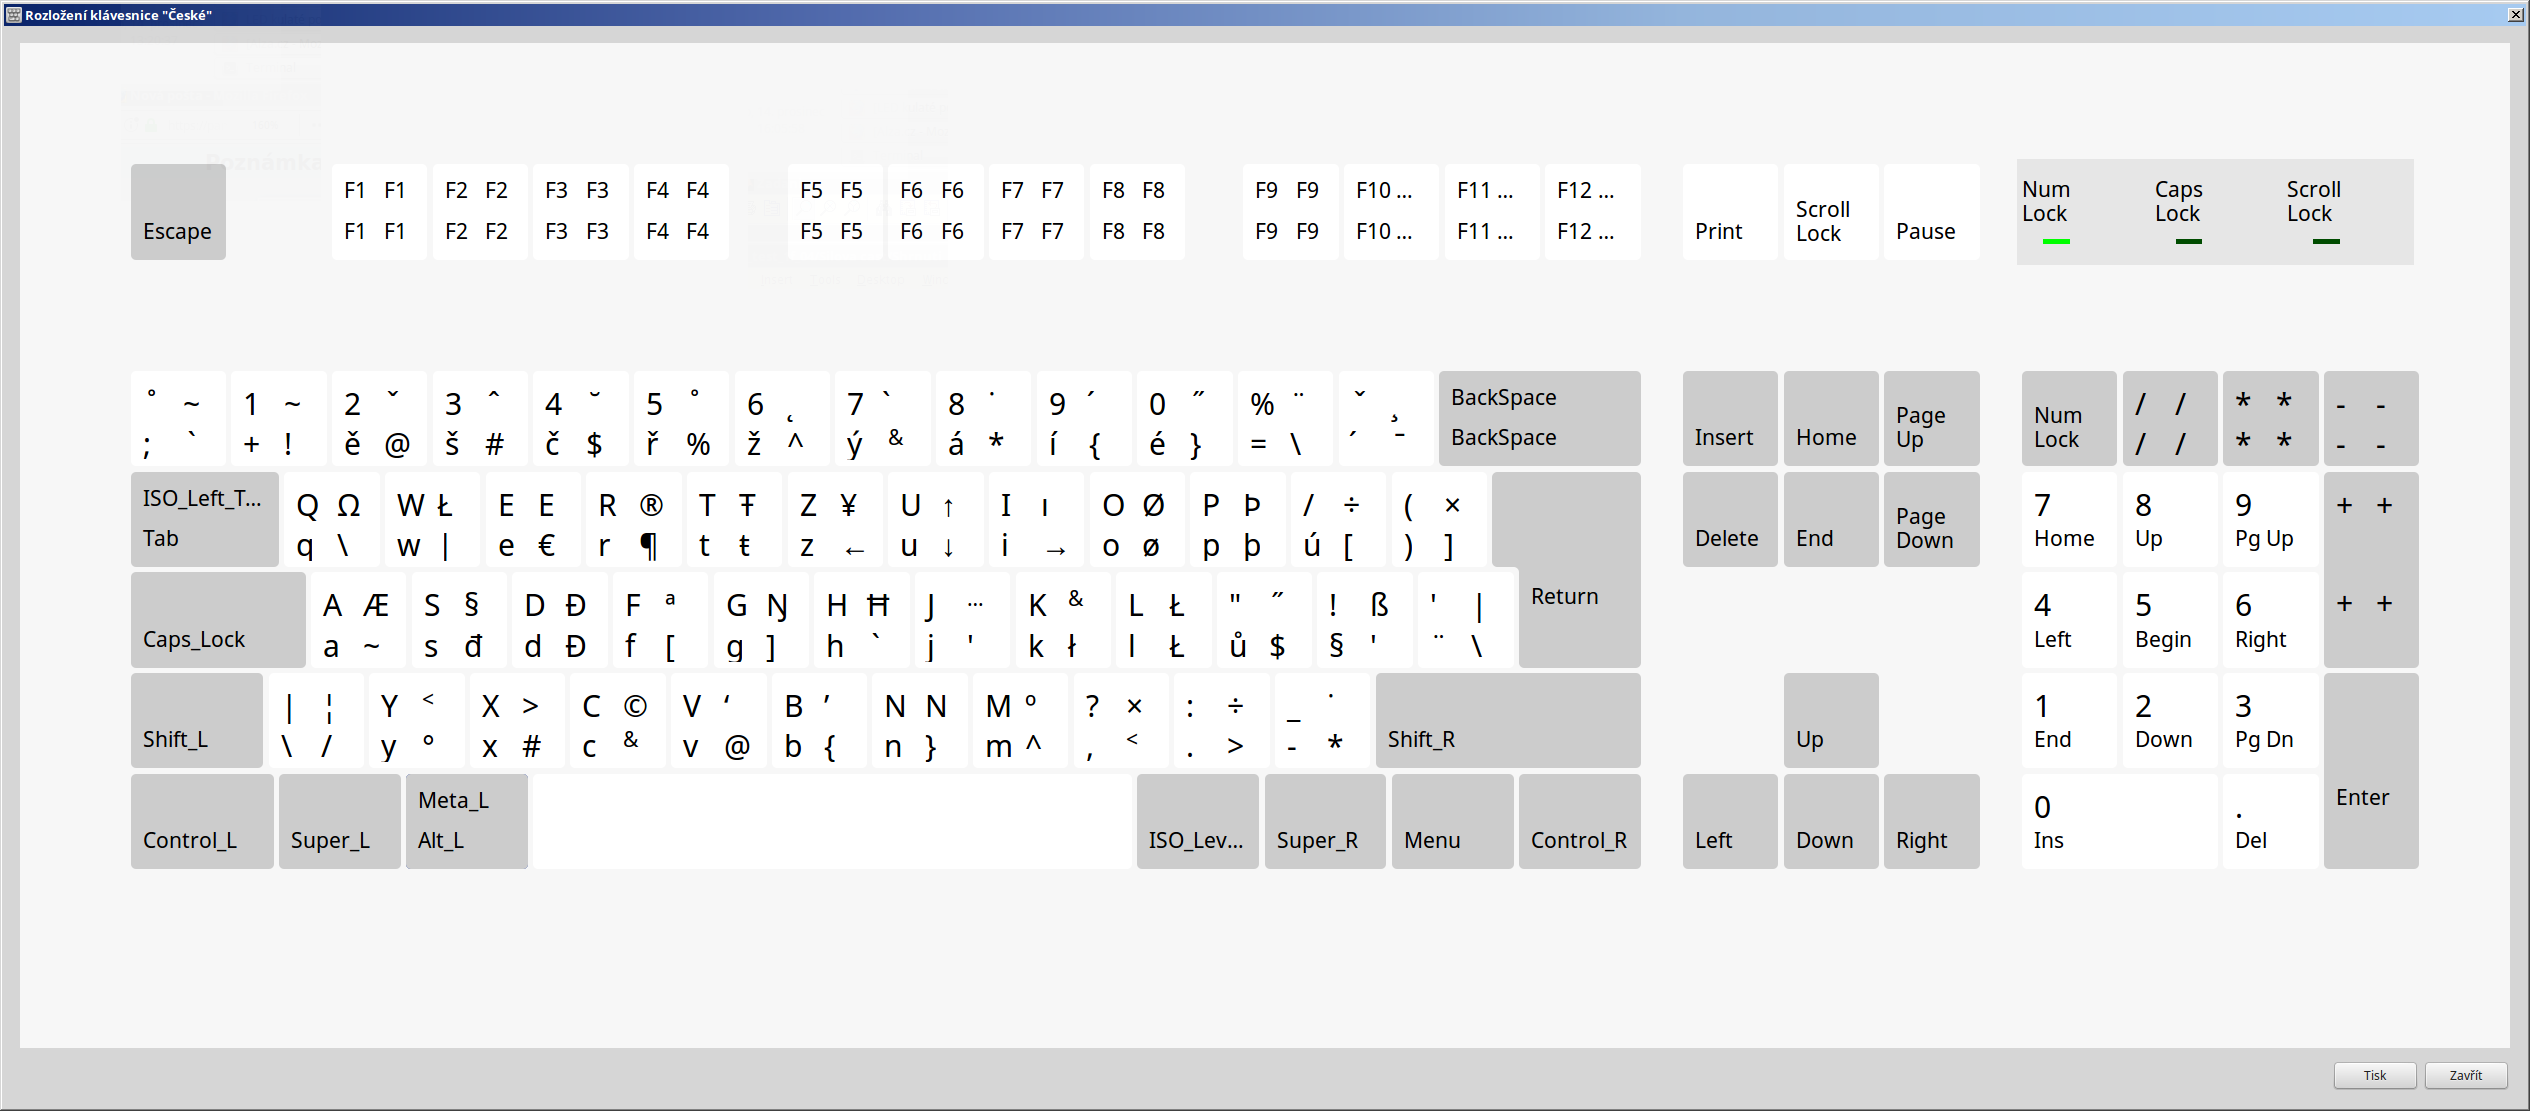Click the E key with euro sign
Screen dimensions: 2530x1111
click(x=531, y=519)
